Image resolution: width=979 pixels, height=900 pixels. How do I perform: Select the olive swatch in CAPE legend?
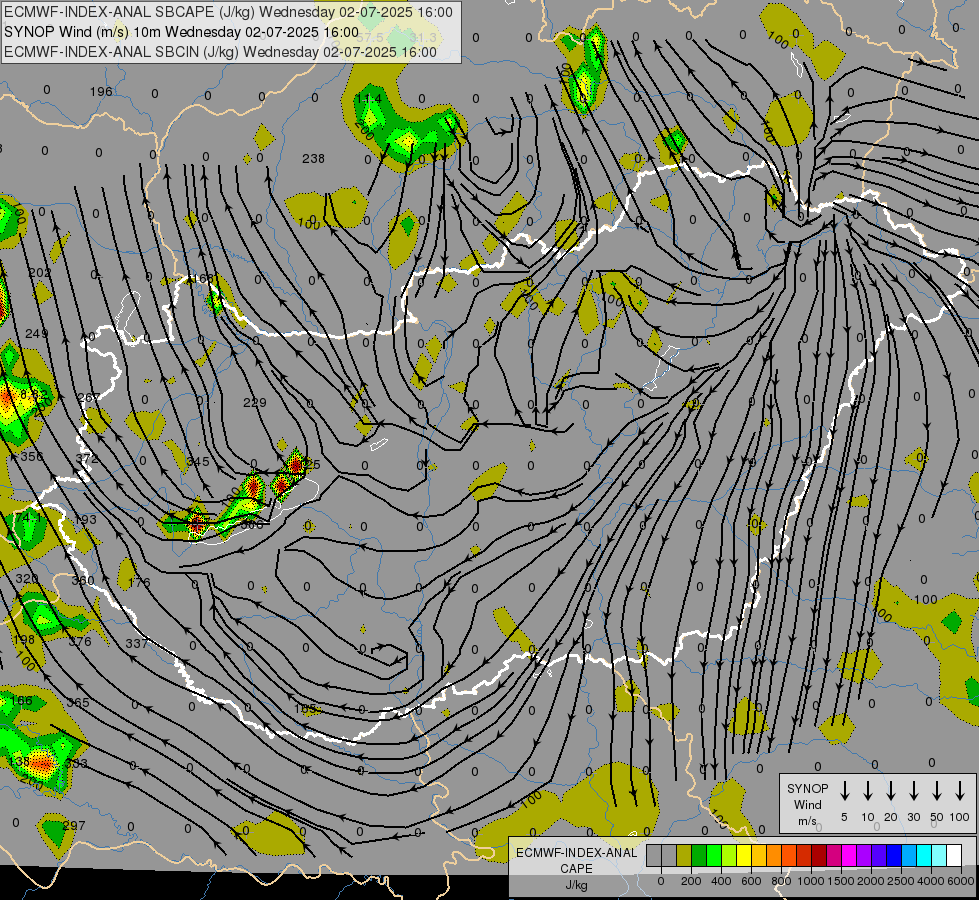click(x=684, y=856)
